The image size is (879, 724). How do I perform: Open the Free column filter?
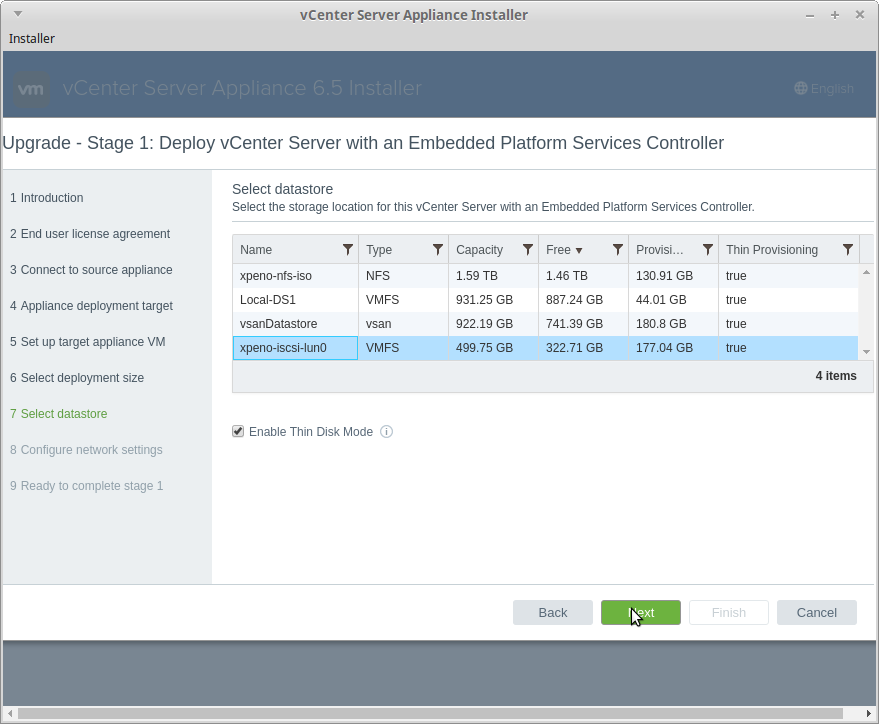click(618, 250)
